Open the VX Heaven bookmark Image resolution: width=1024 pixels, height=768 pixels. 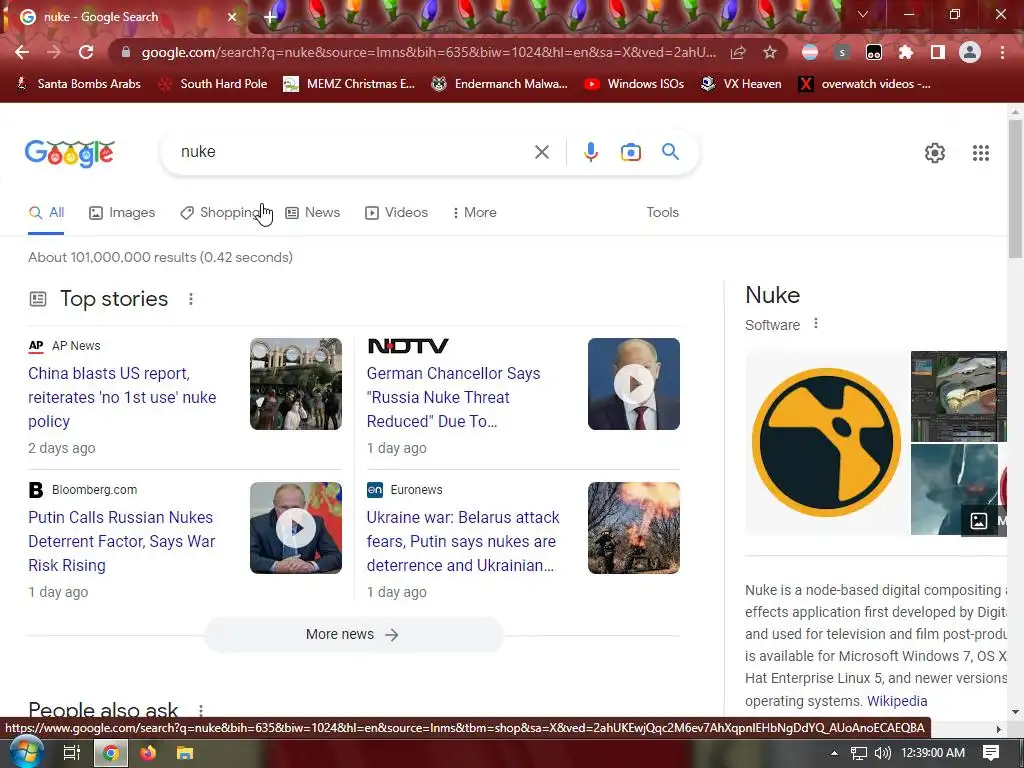pyautogui.click(x=741, y=84)
